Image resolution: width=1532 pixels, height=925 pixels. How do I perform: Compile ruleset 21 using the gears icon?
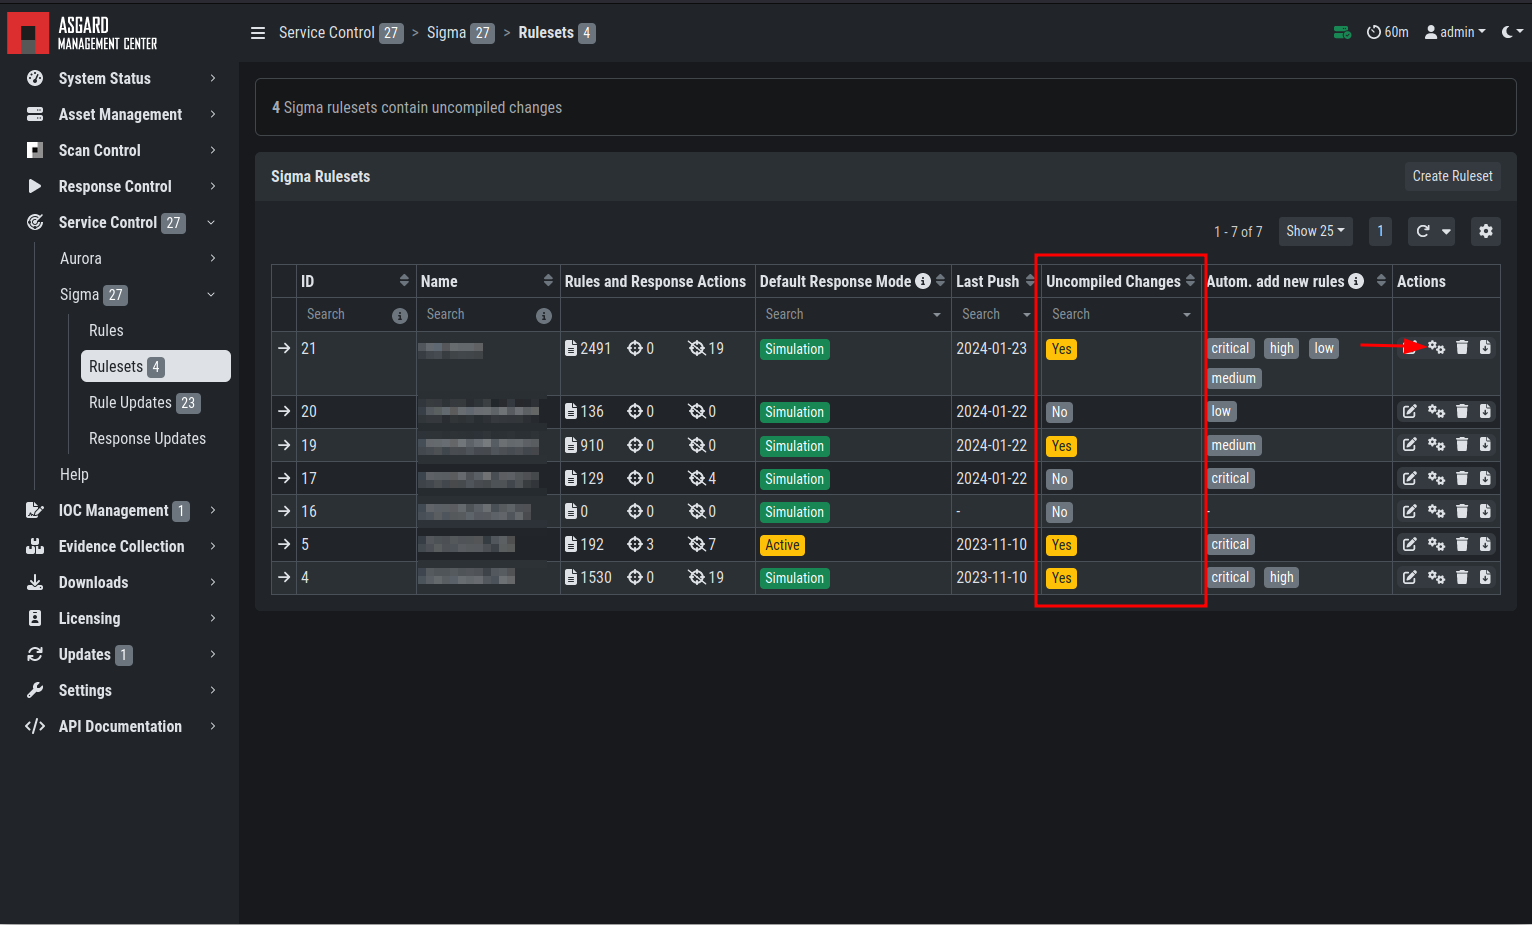(x=1436, y=348)
